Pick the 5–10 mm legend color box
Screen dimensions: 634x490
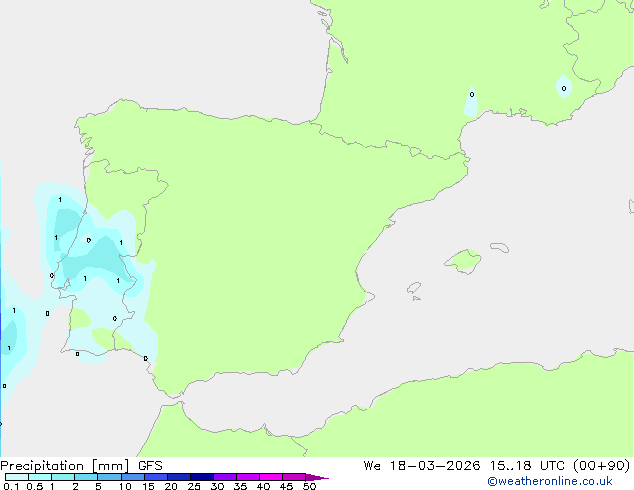tap(109, 477)
